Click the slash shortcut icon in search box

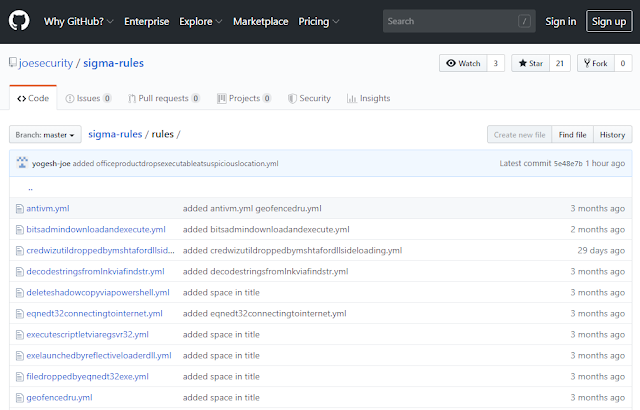point(524,21)
